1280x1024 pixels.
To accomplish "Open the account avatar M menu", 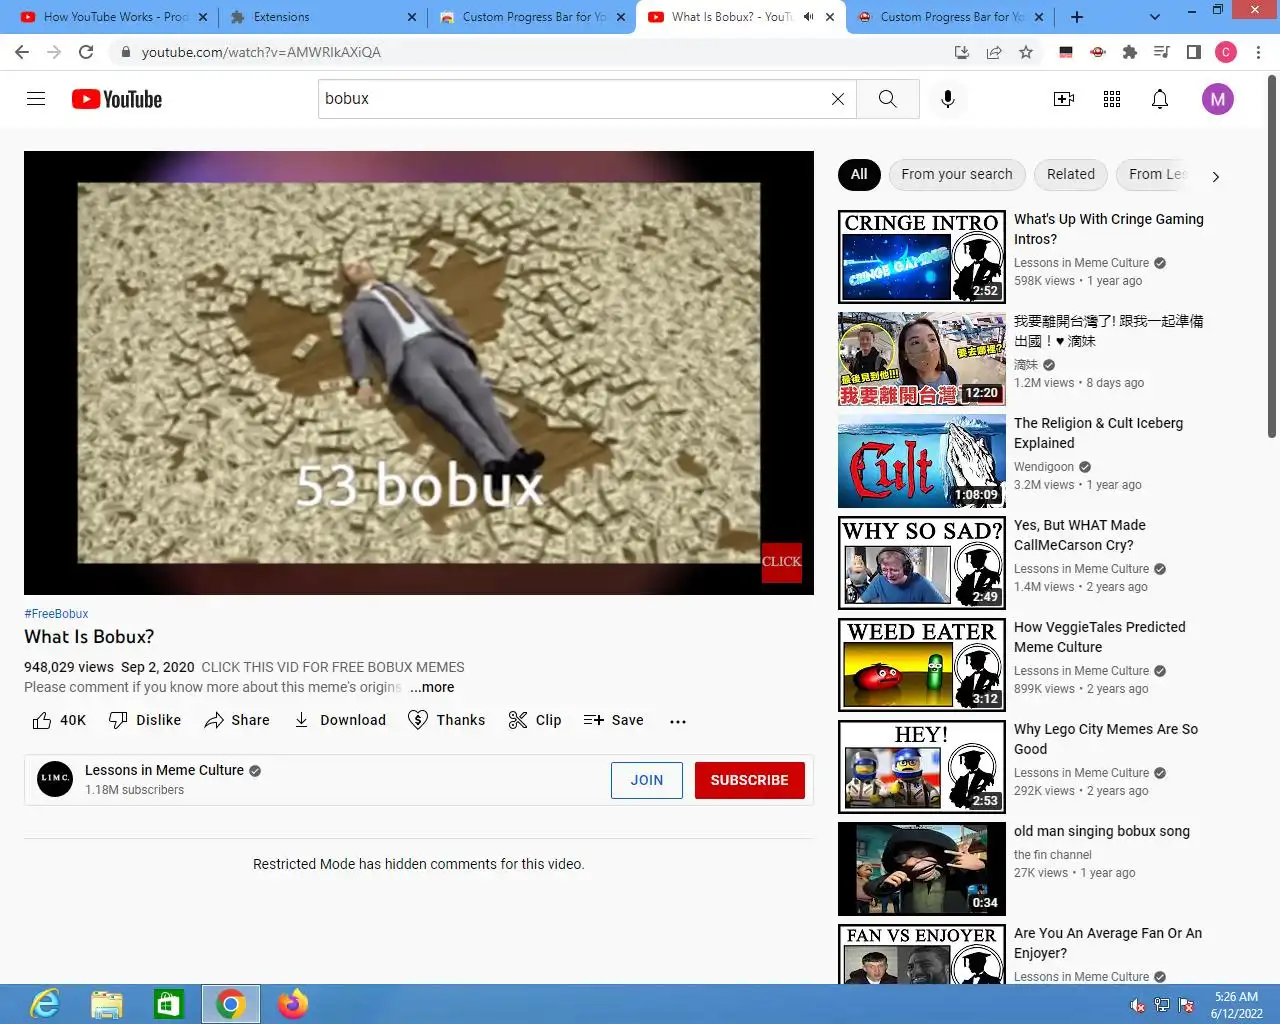I will click(1217, 99).
